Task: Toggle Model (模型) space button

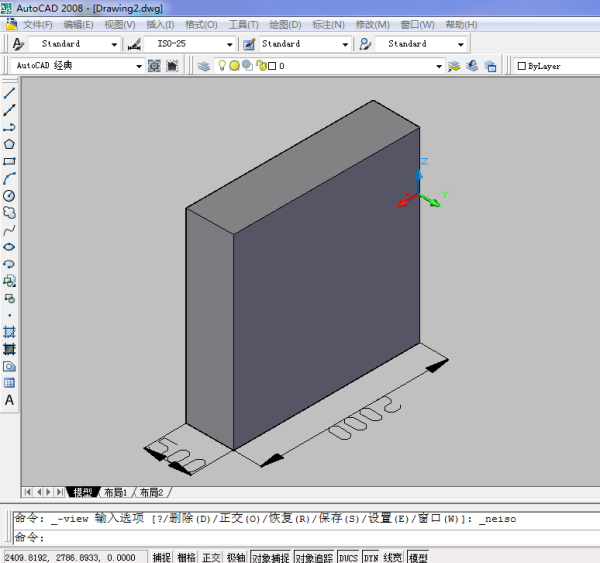Action: pos(418,557)
